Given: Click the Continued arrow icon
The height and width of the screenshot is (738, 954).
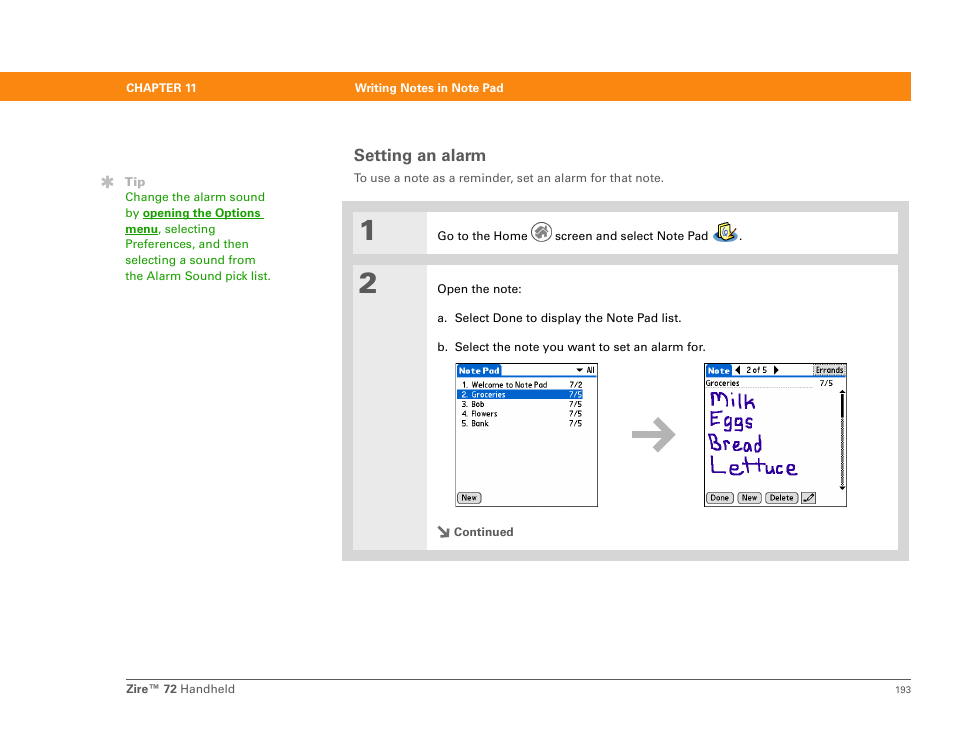Looking at the screenshot, I should (x=444, y=532).
